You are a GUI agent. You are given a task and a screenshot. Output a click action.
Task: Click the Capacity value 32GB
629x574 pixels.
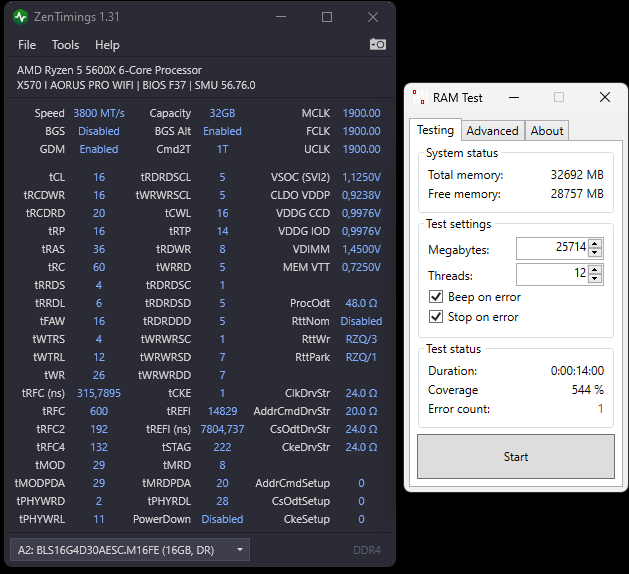pyautogui.click(x=222, y=113)
